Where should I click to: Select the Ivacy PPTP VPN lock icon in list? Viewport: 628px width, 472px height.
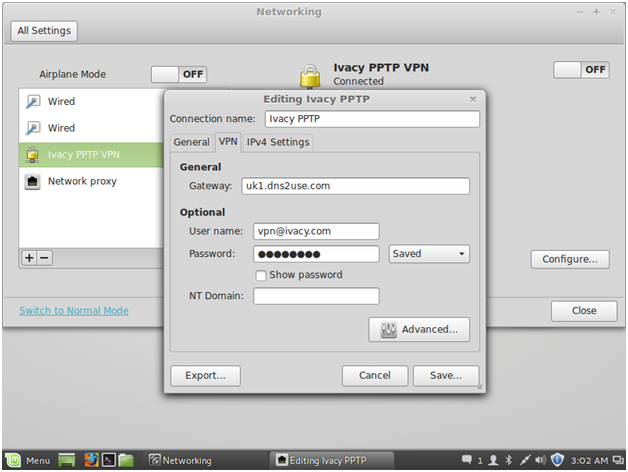(32, 155)
